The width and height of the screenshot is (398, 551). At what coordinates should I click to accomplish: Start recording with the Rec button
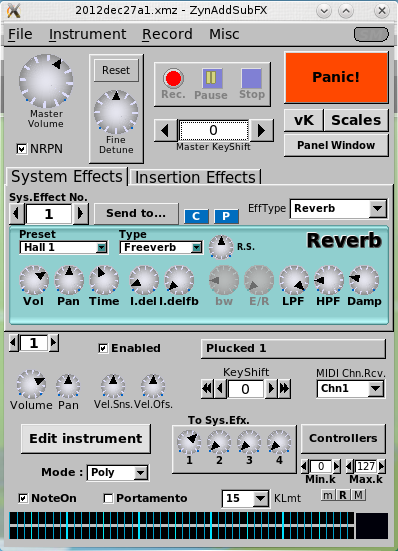pyautogui.click(x=173, y=78)
